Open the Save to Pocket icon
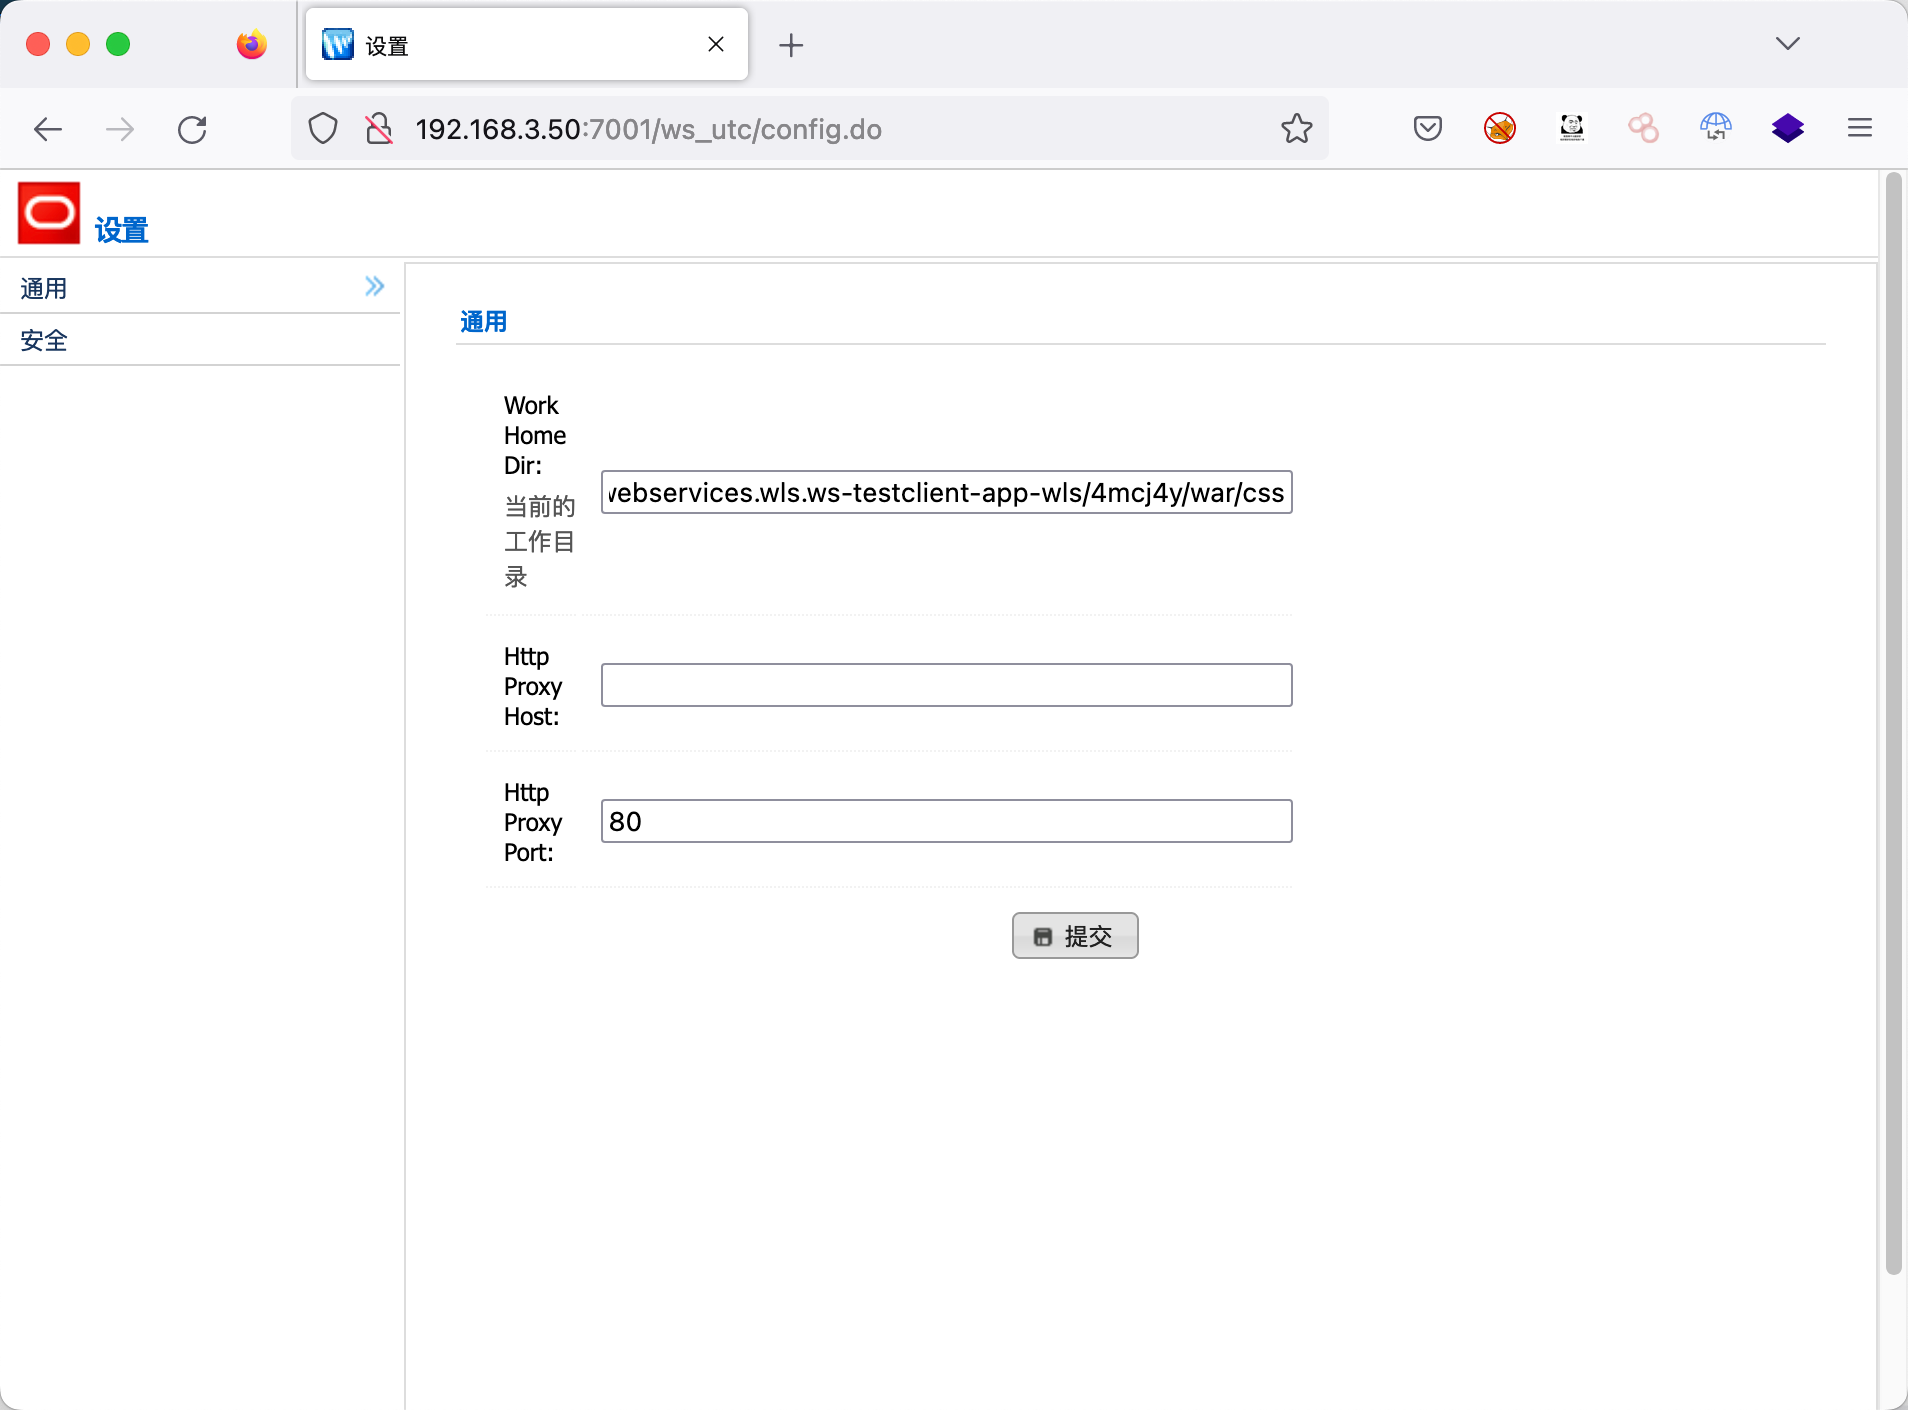This screenshot has height=1410, width=1908. pos(1427,129)
